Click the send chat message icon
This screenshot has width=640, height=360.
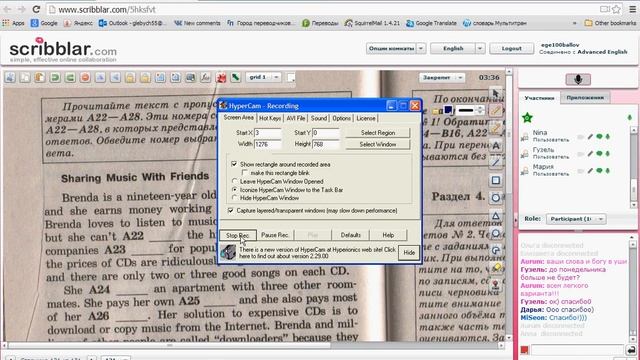(x=631, y=350)
